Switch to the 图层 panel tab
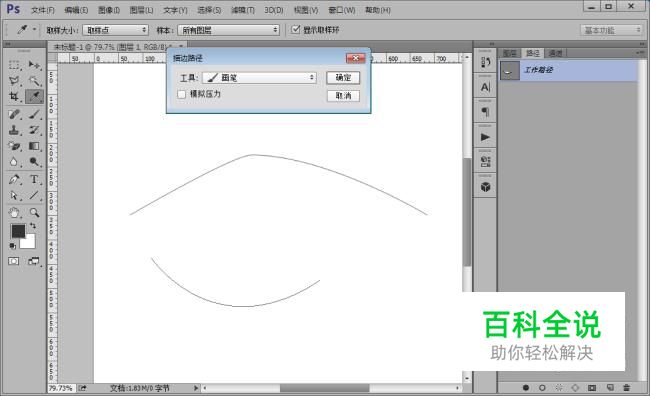The height and width of the screenshot is (396, 650). (509, 53)
